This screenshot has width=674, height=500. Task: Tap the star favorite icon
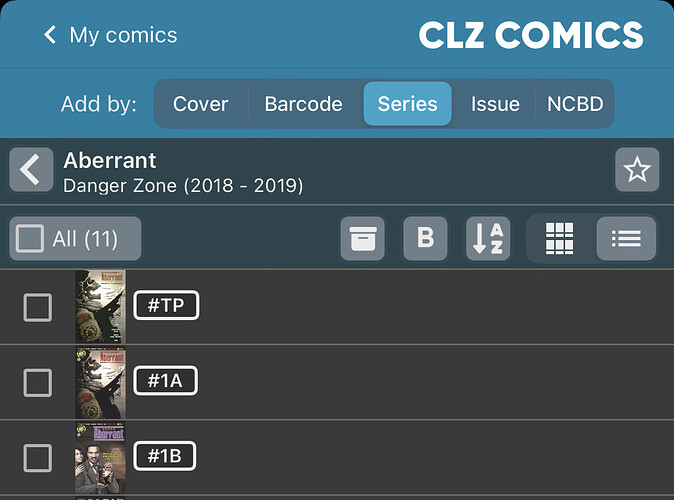637,170
